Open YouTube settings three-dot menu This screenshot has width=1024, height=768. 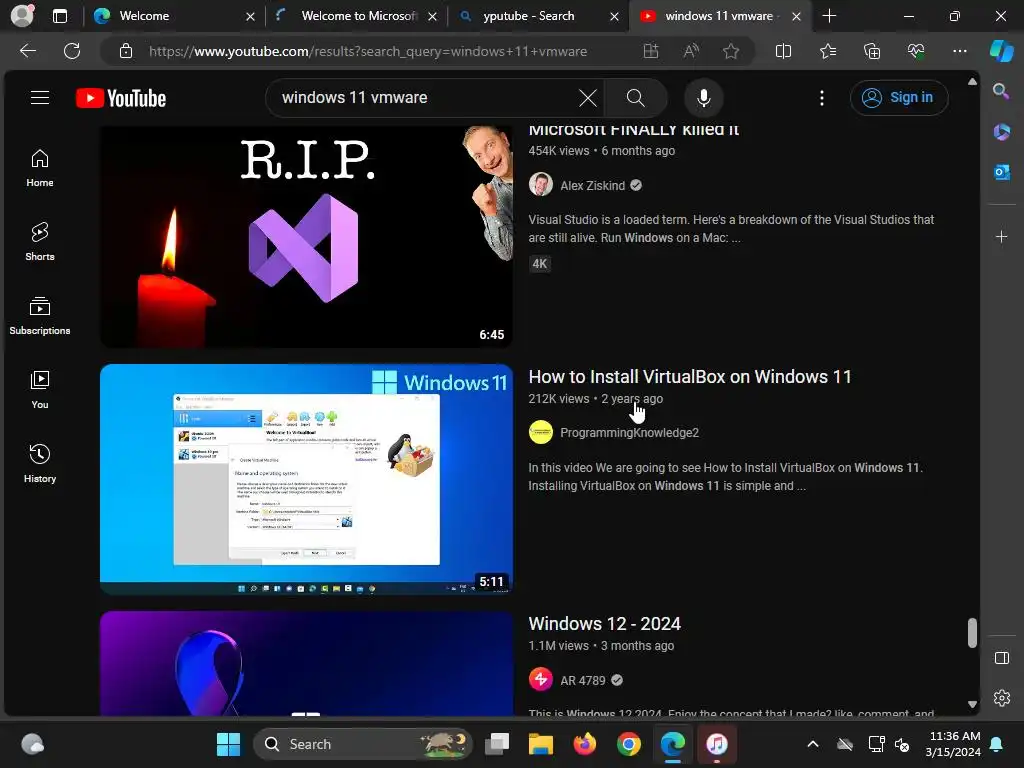[822, 98]
